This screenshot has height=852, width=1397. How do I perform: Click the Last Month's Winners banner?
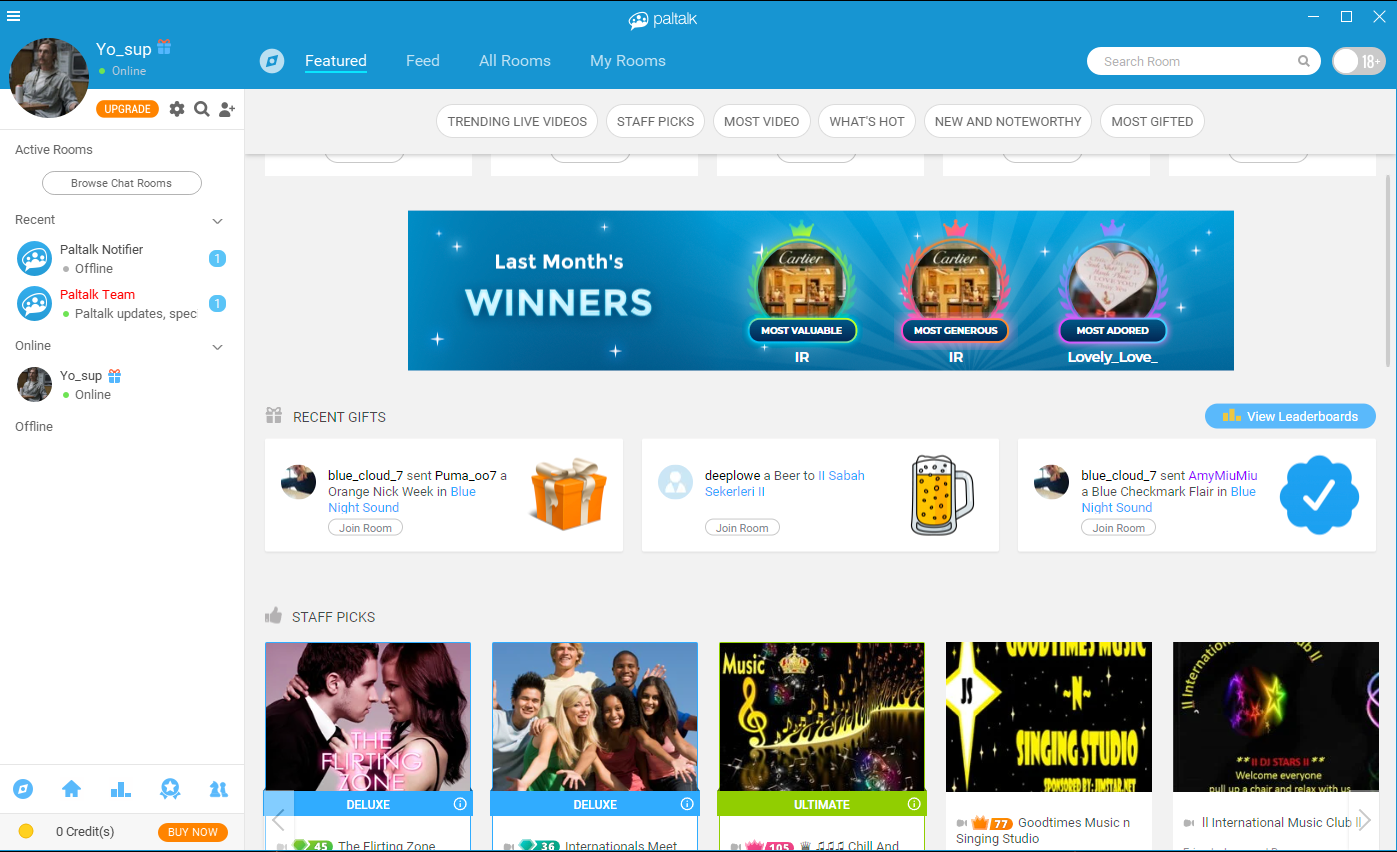pyautogui.click(x=821, y=290)
